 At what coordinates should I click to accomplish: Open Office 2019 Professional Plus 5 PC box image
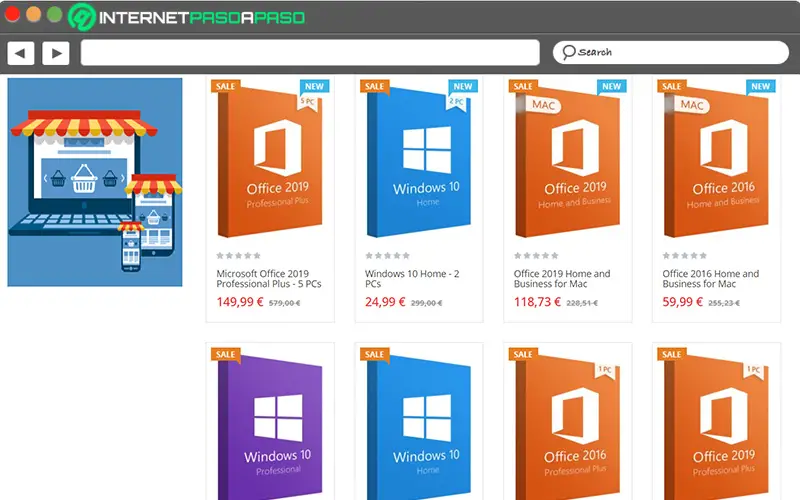point(270,162)
